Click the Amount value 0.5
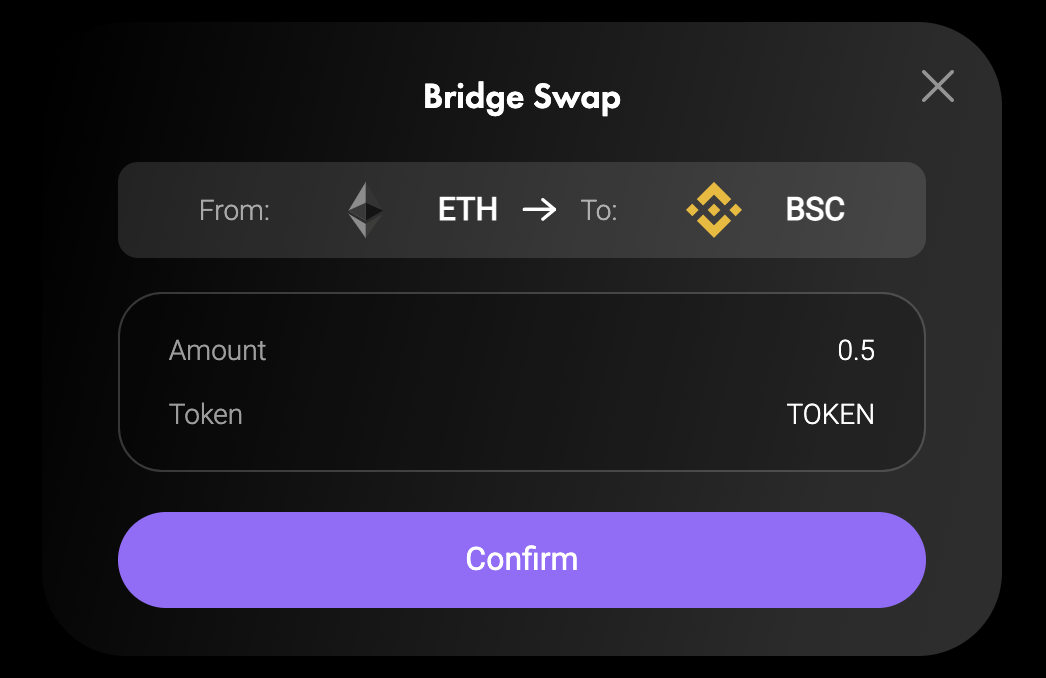This screenshot has height=678, width=1046. click(x=858, y=350)
